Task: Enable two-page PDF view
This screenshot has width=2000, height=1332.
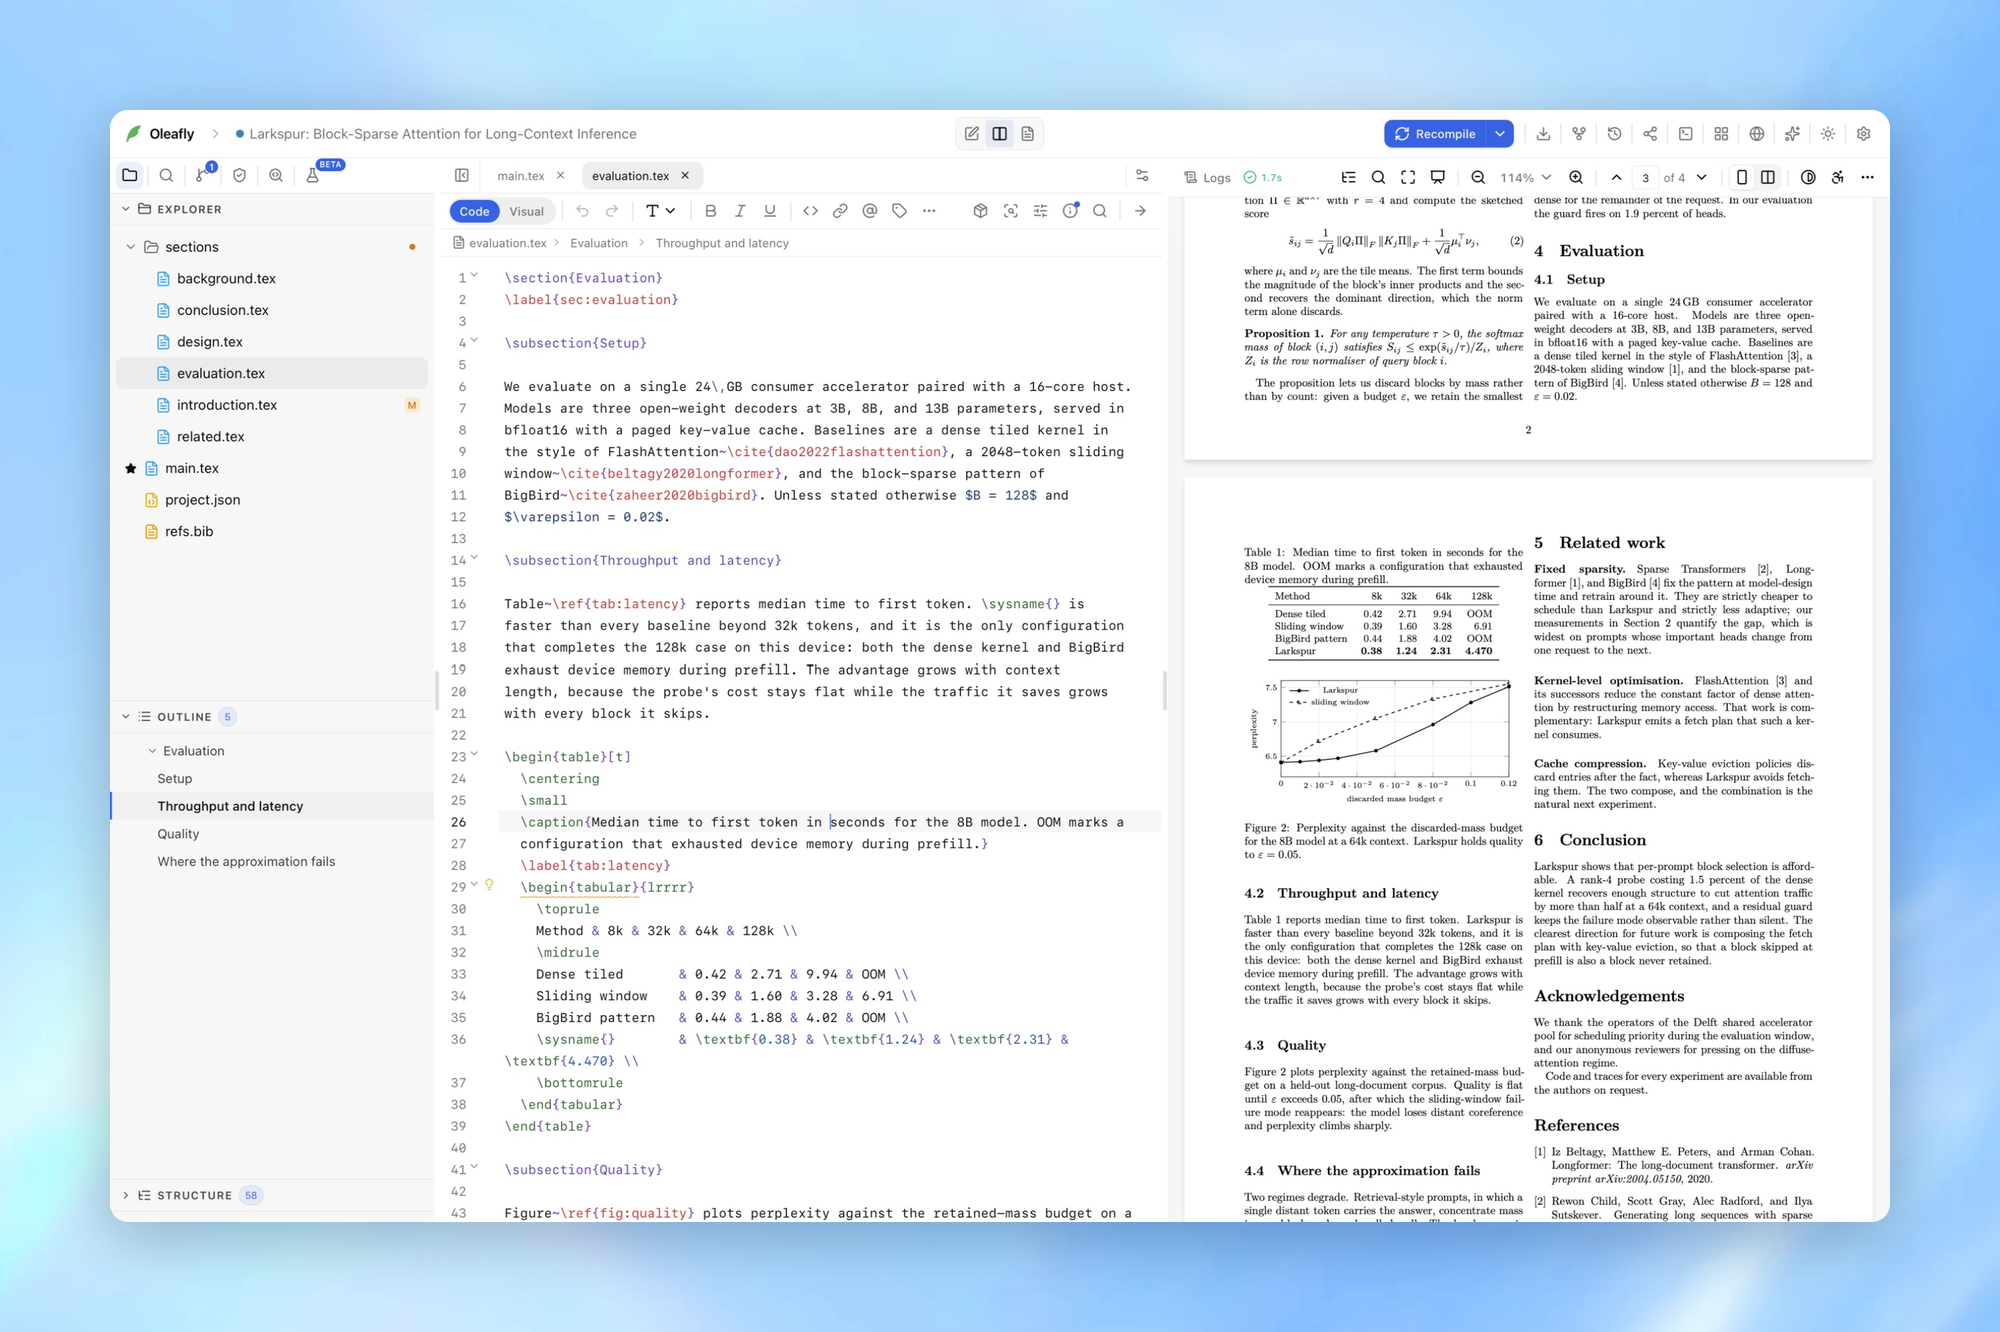Action: pyautogui.click(x=1768, y=177)
